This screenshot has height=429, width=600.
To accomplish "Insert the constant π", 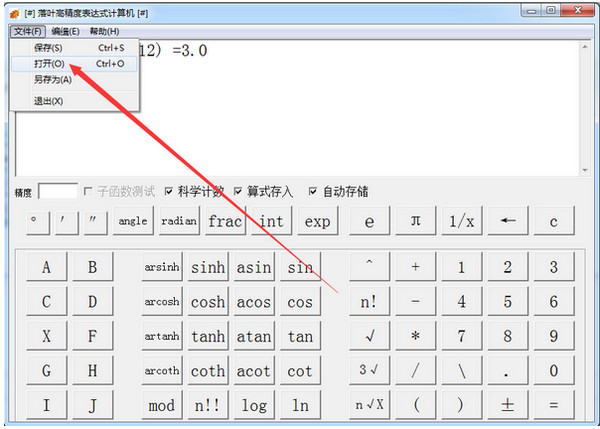I will pyautogui.click(x=416, y=221).
